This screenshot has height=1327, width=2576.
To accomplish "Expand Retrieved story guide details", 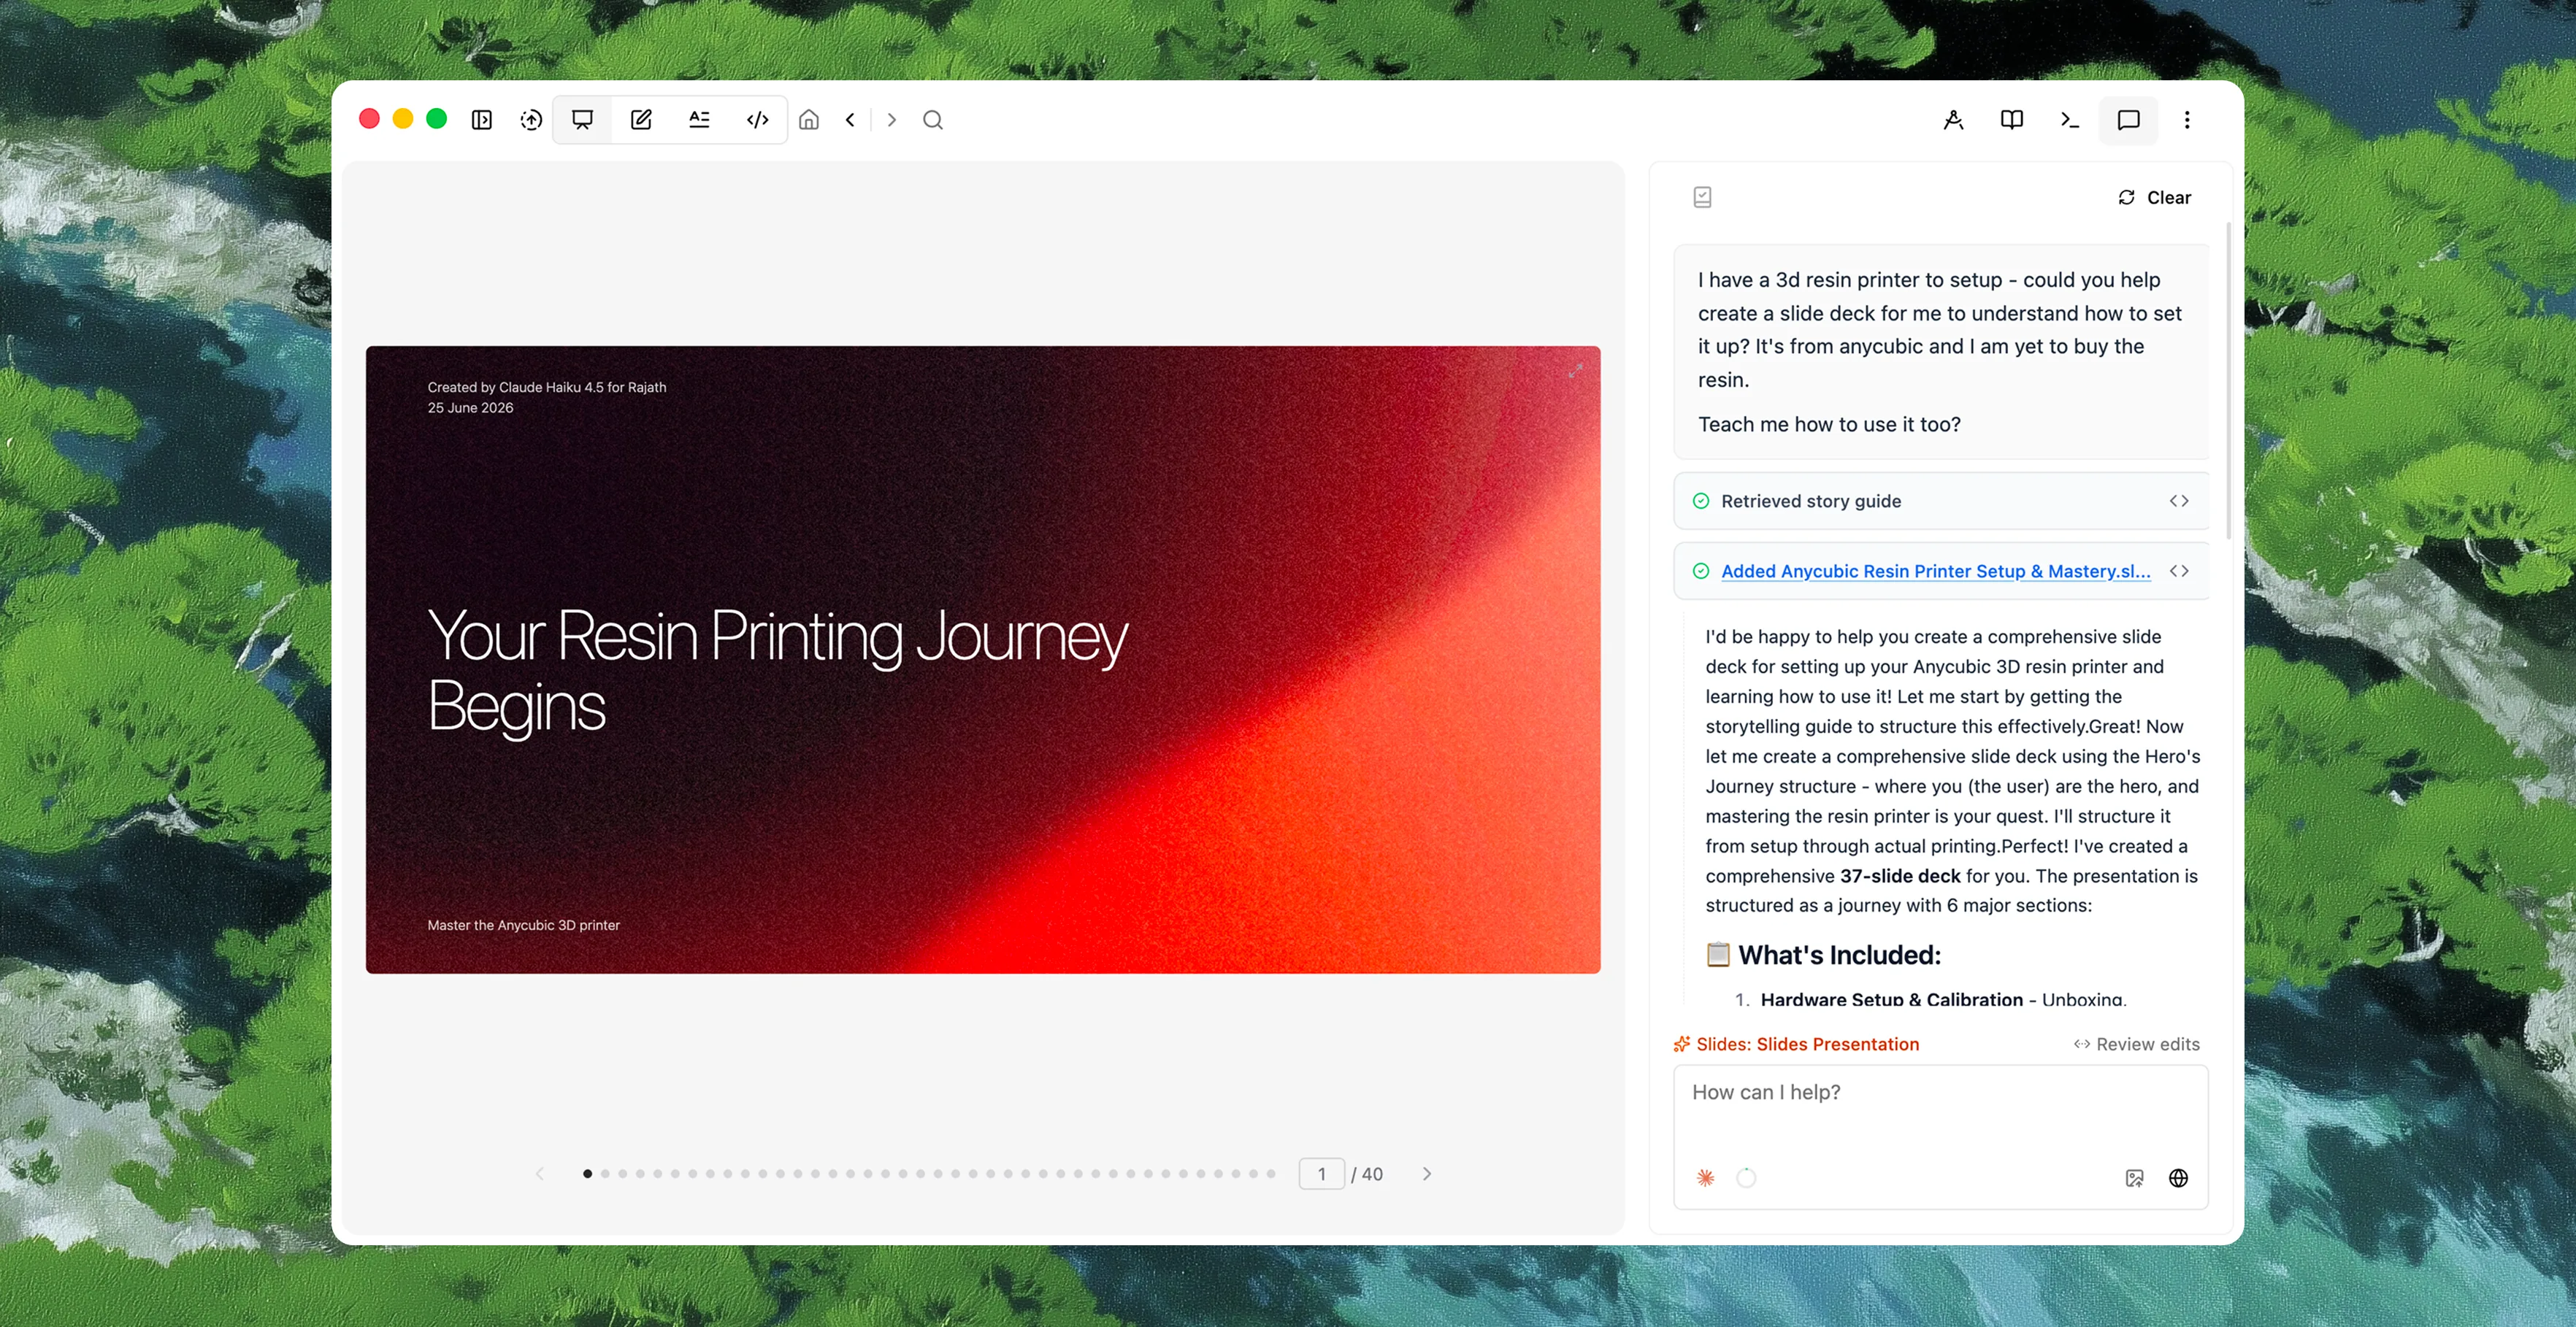I will click(2179, 501).
